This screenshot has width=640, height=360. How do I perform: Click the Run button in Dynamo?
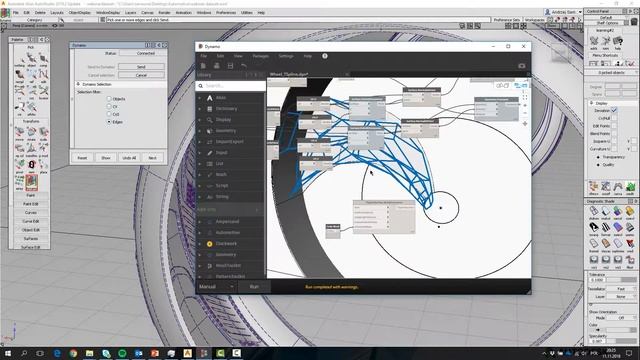(x=254, y=287)
